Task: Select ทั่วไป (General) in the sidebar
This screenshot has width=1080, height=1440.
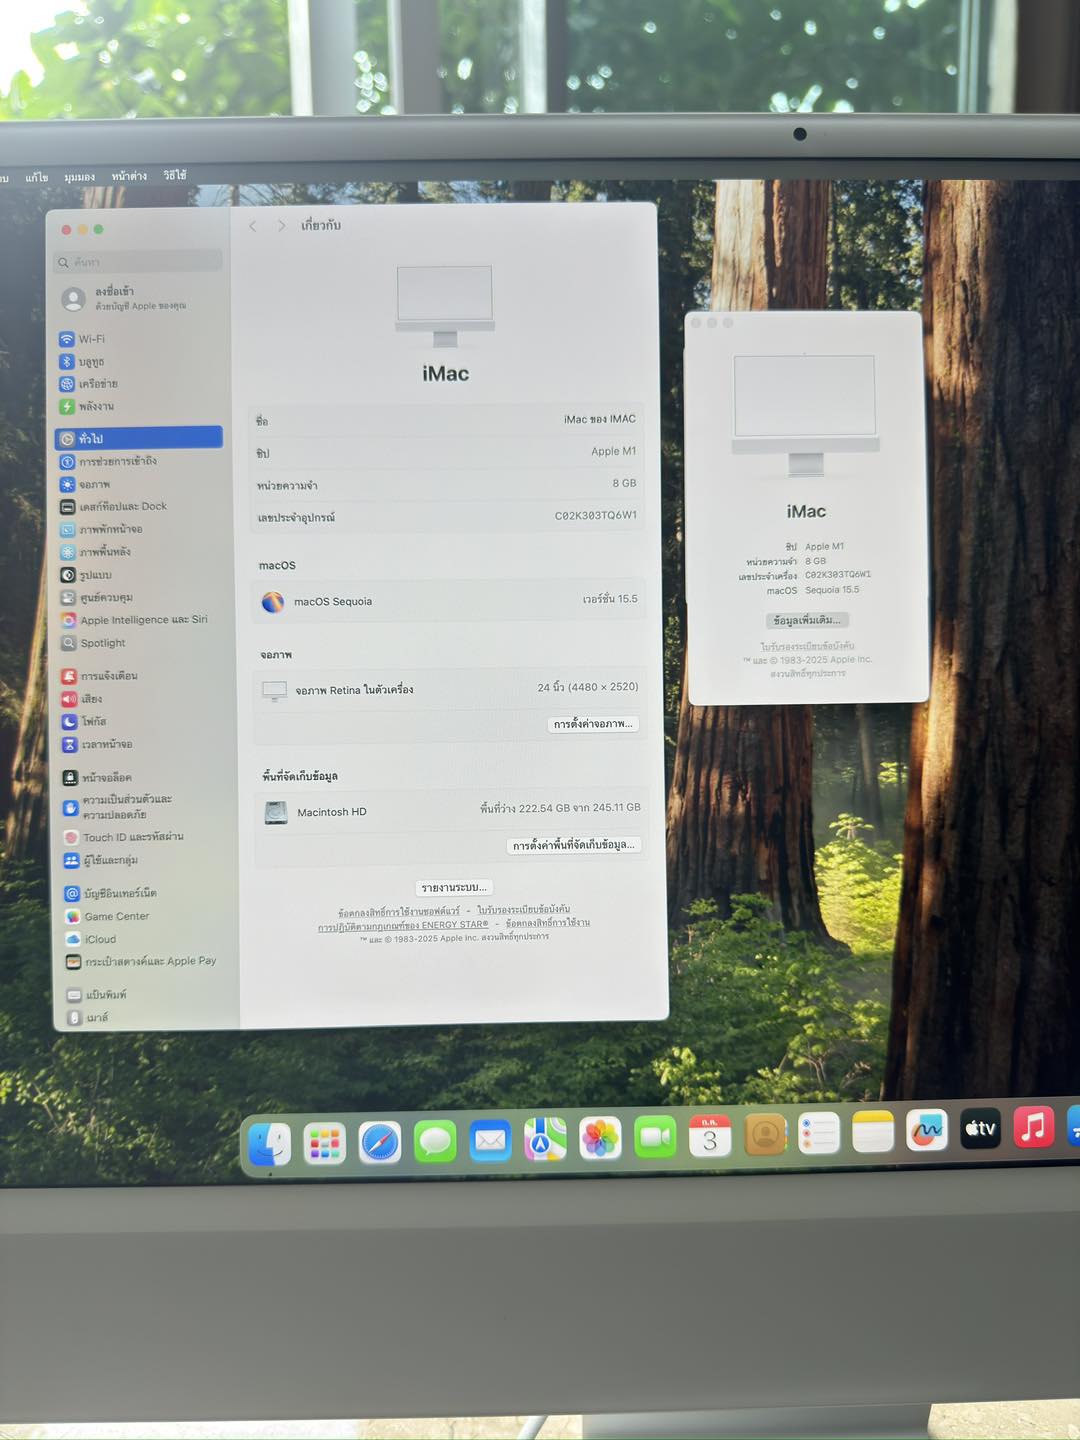Action: [139, 438]
